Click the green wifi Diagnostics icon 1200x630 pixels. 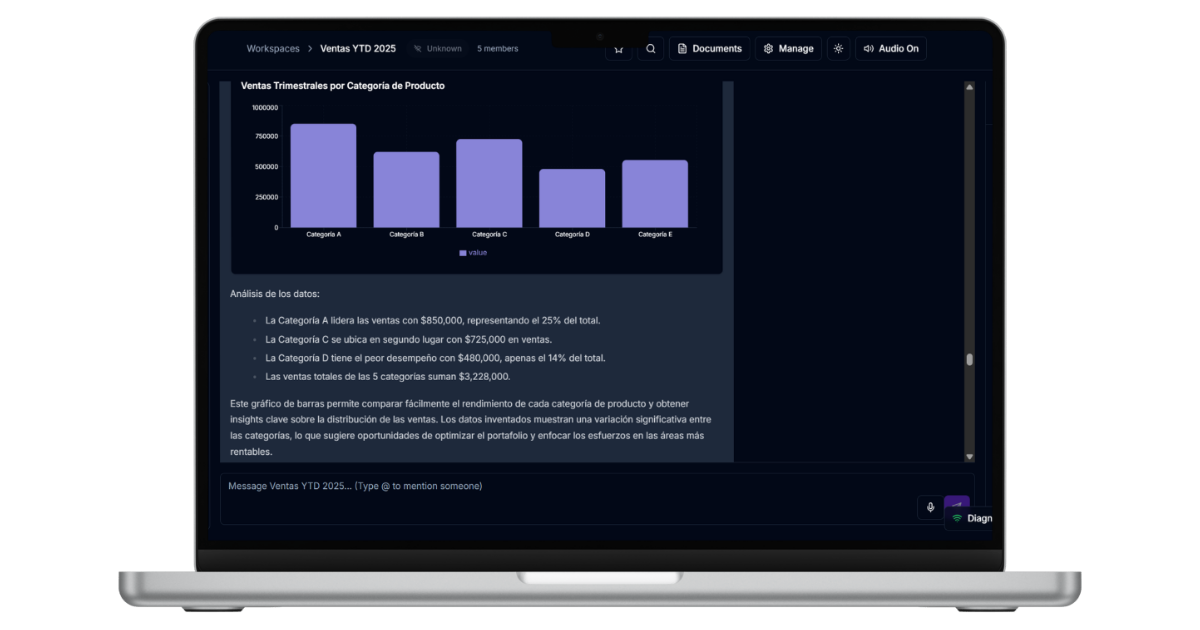coord(957,518)
